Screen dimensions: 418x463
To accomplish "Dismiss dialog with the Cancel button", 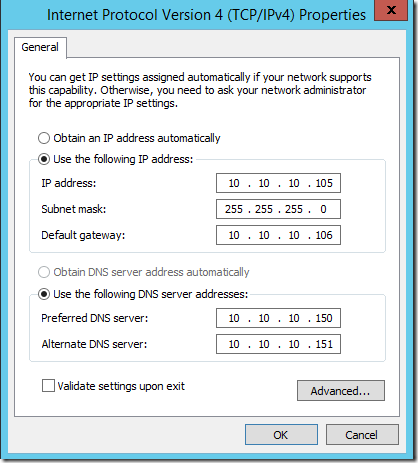I will [x=362, y=434].
